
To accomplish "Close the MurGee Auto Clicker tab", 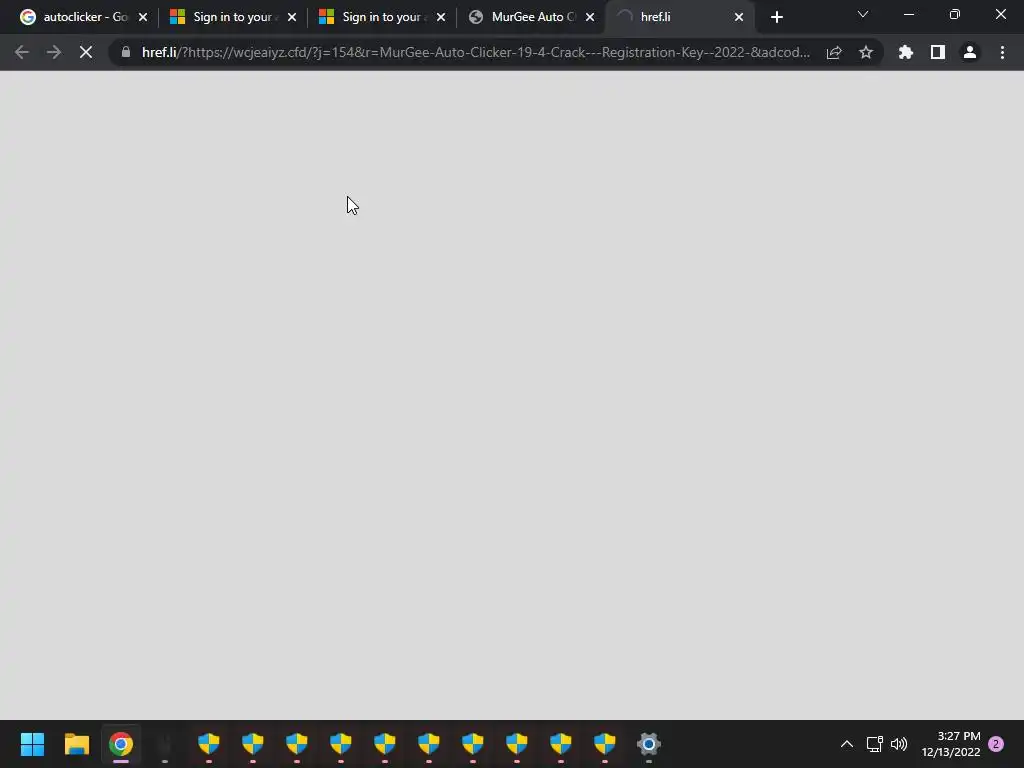I will (x=590, y=17).
